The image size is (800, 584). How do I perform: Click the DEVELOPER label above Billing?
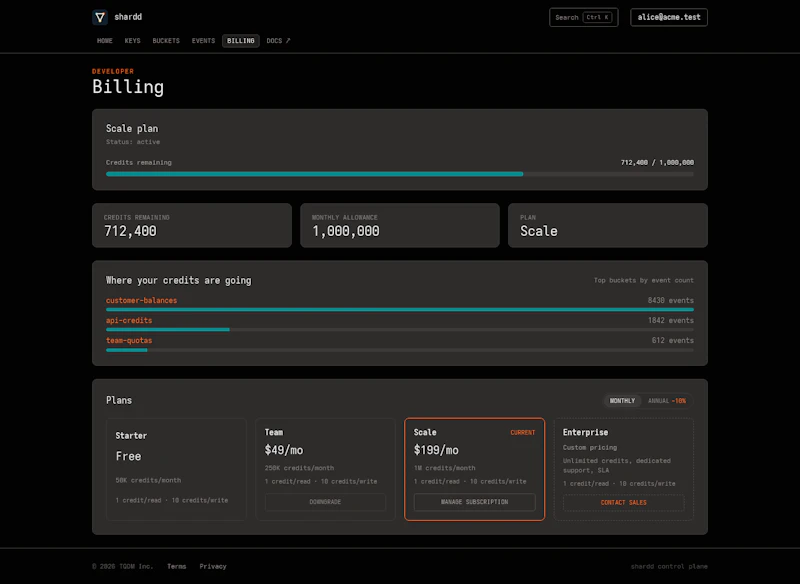click(113, 71)
